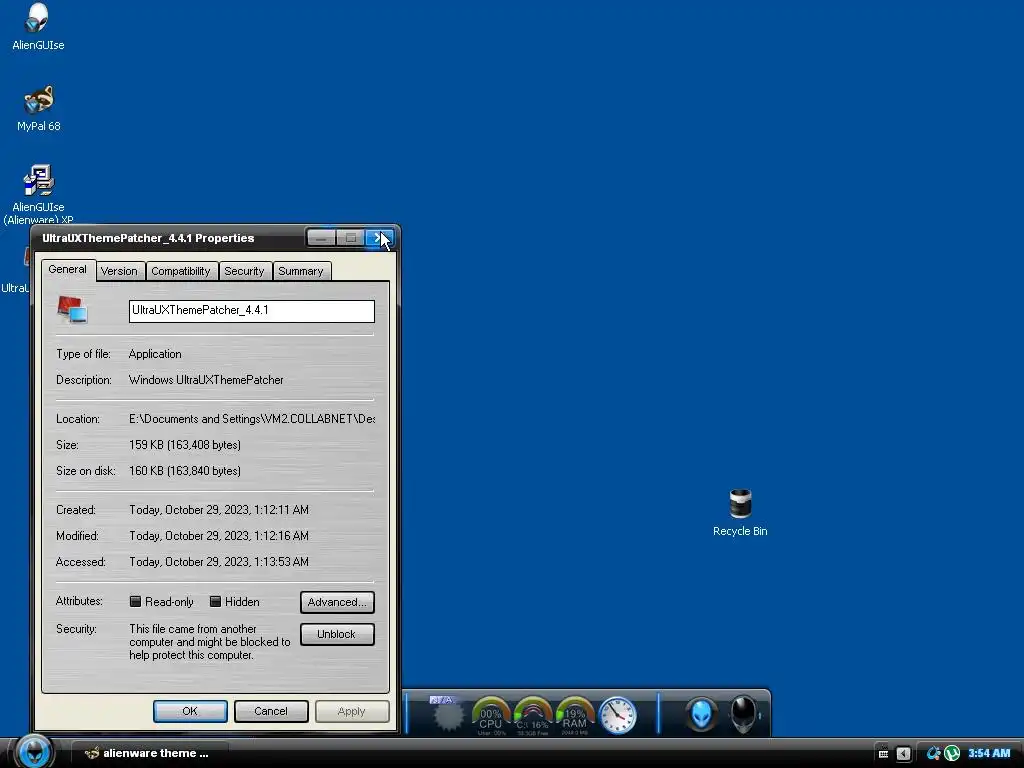This screenshot has height=768, width=1024.
Task: Click Unblock to unblock the file
Action: 337,634
